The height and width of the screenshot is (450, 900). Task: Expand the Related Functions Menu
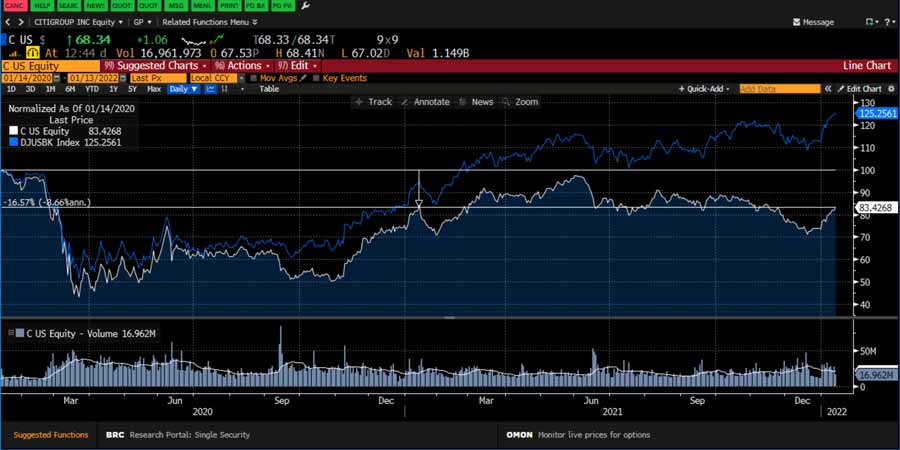210,22
